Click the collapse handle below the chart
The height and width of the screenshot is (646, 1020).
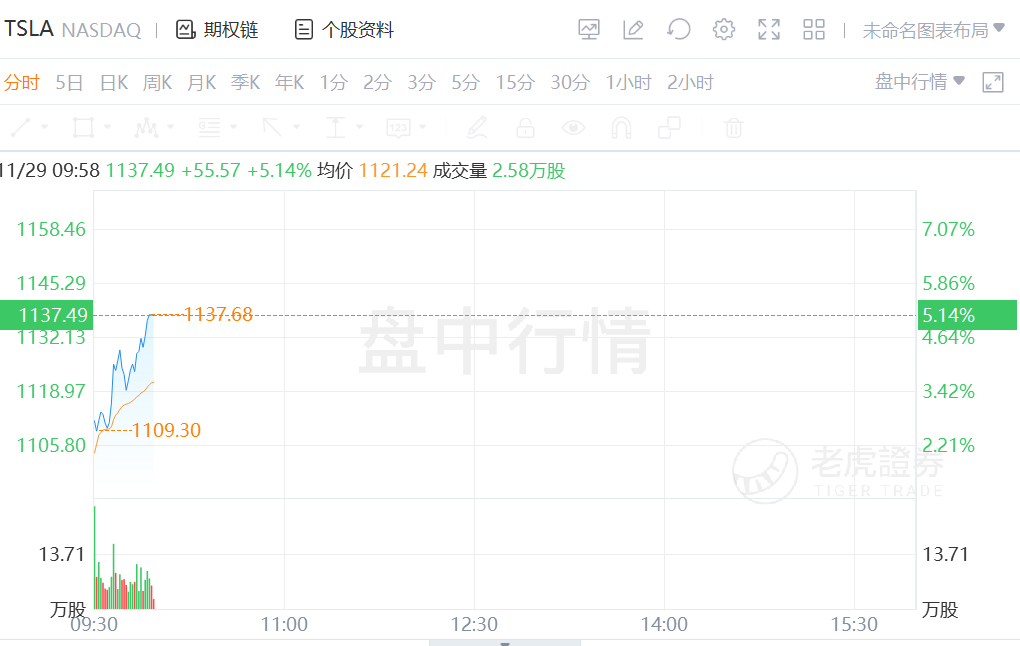click(x=504, y=643)
